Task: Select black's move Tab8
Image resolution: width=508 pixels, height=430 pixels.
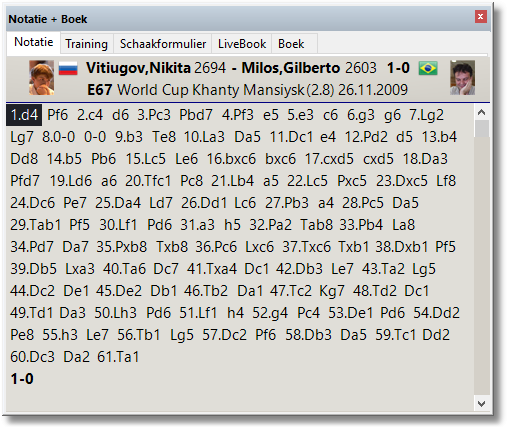Action: pyautogui.click(x=316, y=225)
